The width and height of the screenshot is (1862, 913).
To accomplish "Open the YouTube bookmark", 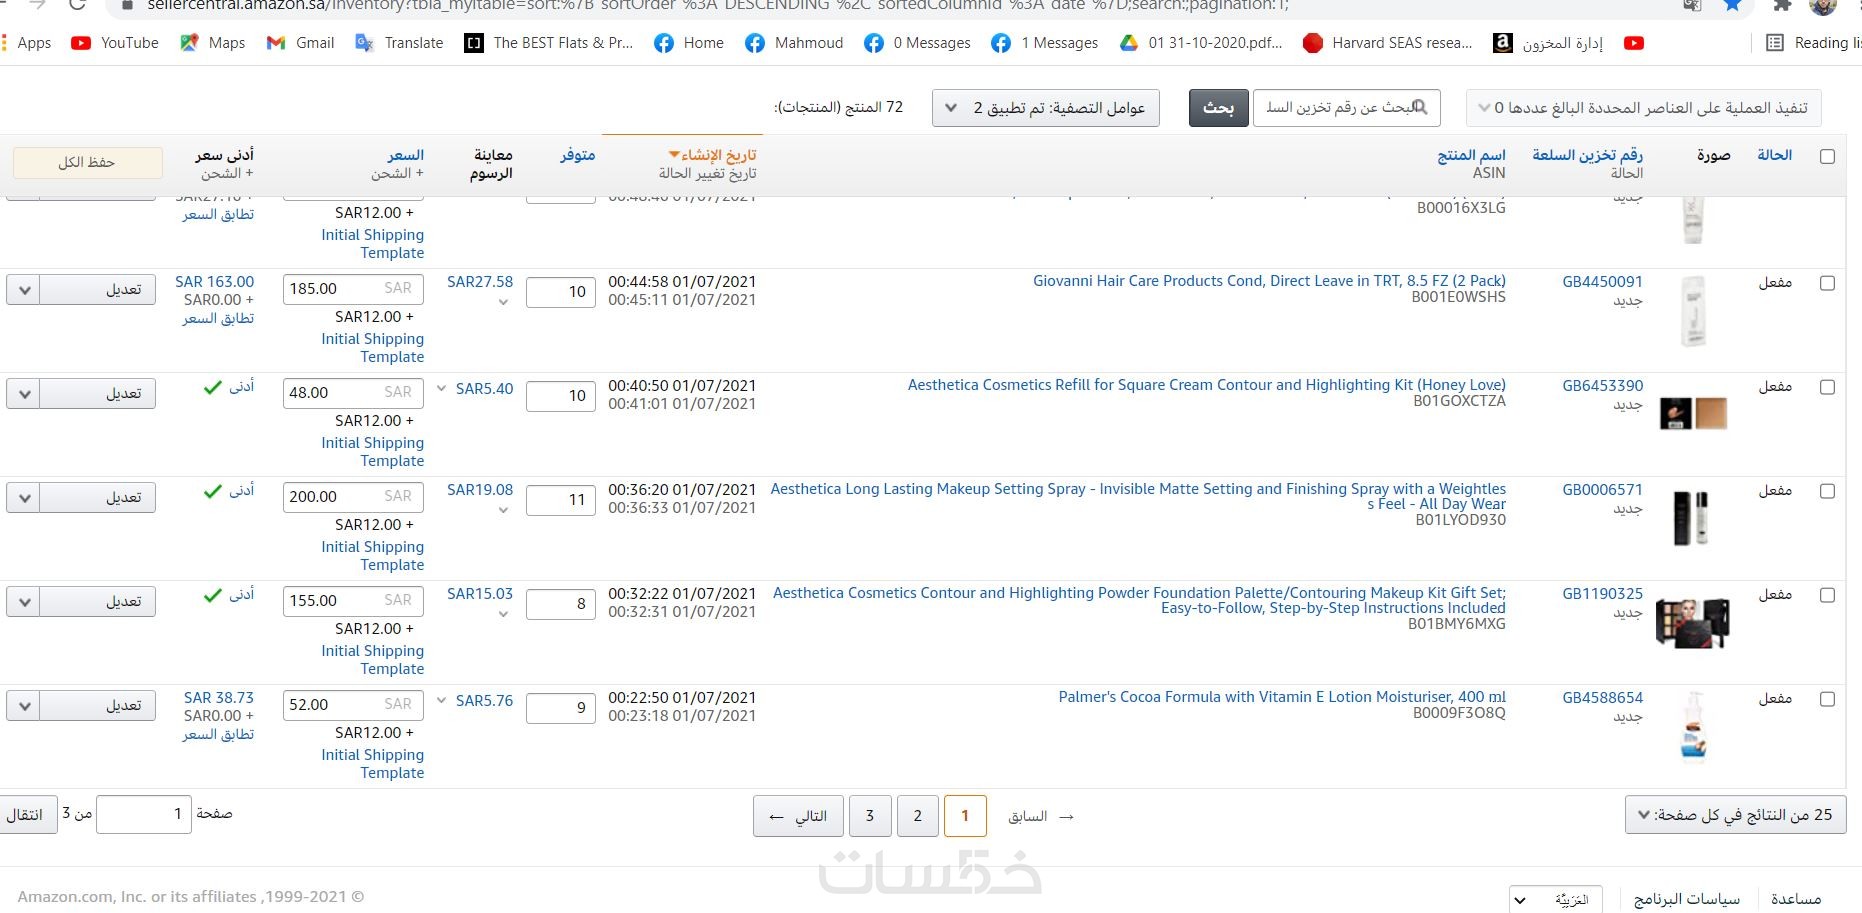I will point(115,43).
